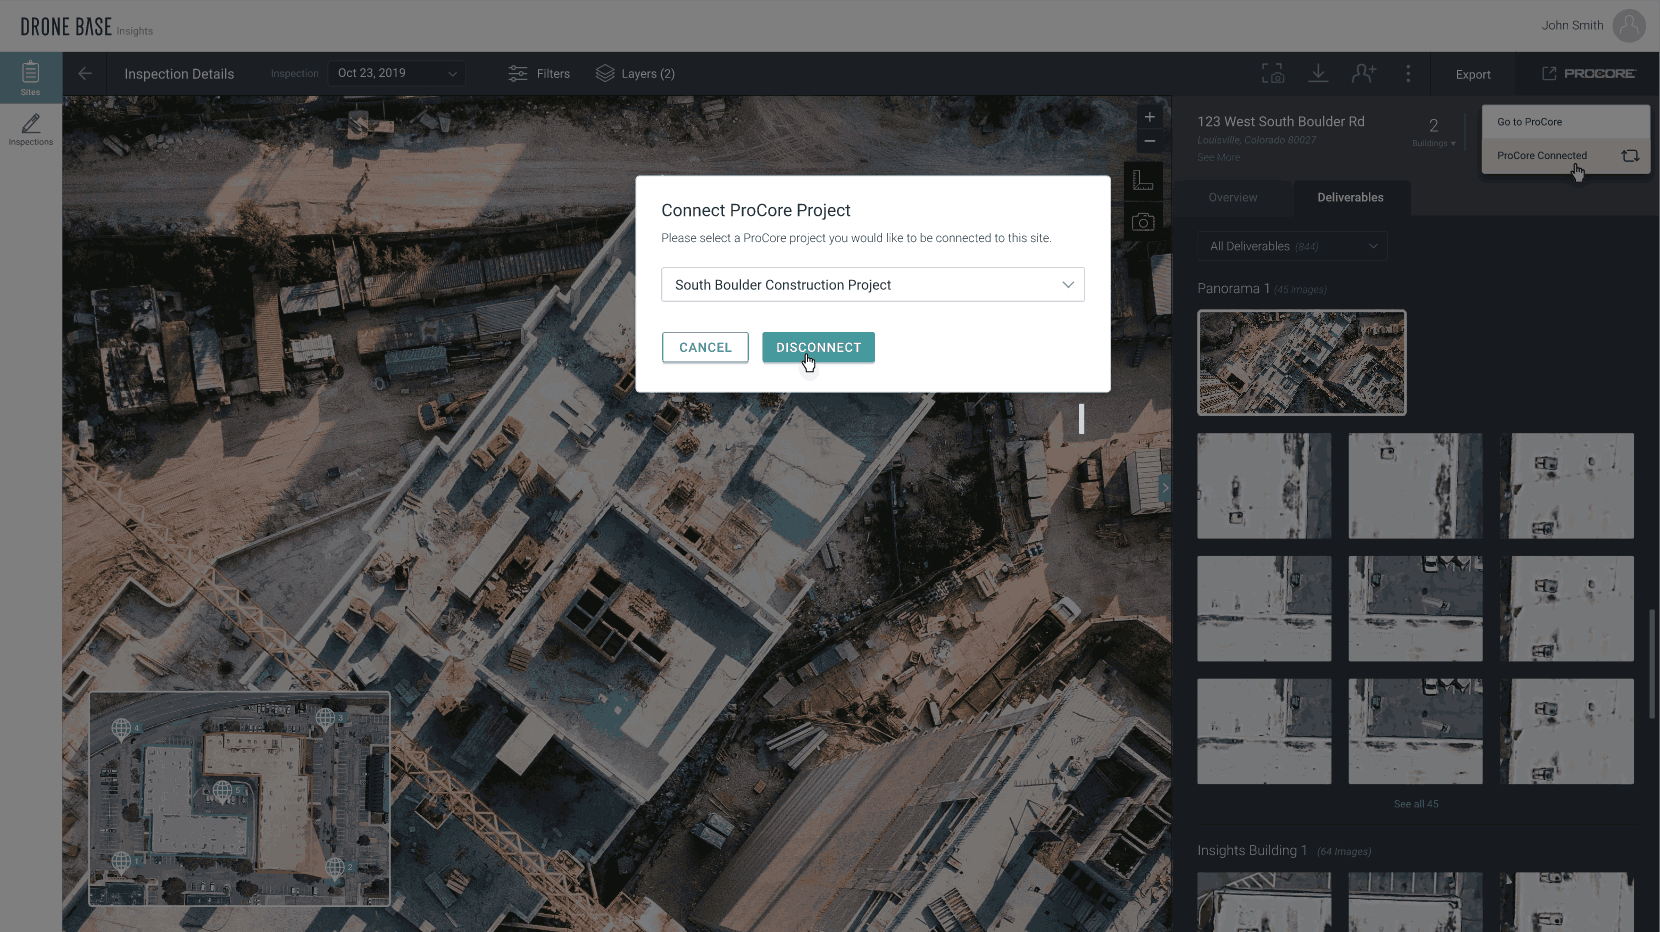Viewport: 1660px width, 932px height.
Task: Click the Export button
Action: click(1473, 74)
